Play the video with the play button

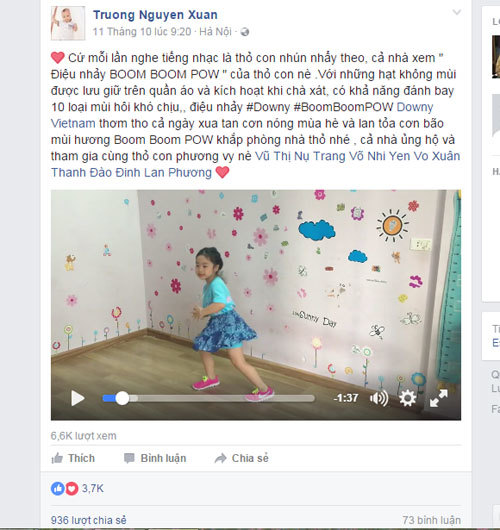tap(78, 398)
